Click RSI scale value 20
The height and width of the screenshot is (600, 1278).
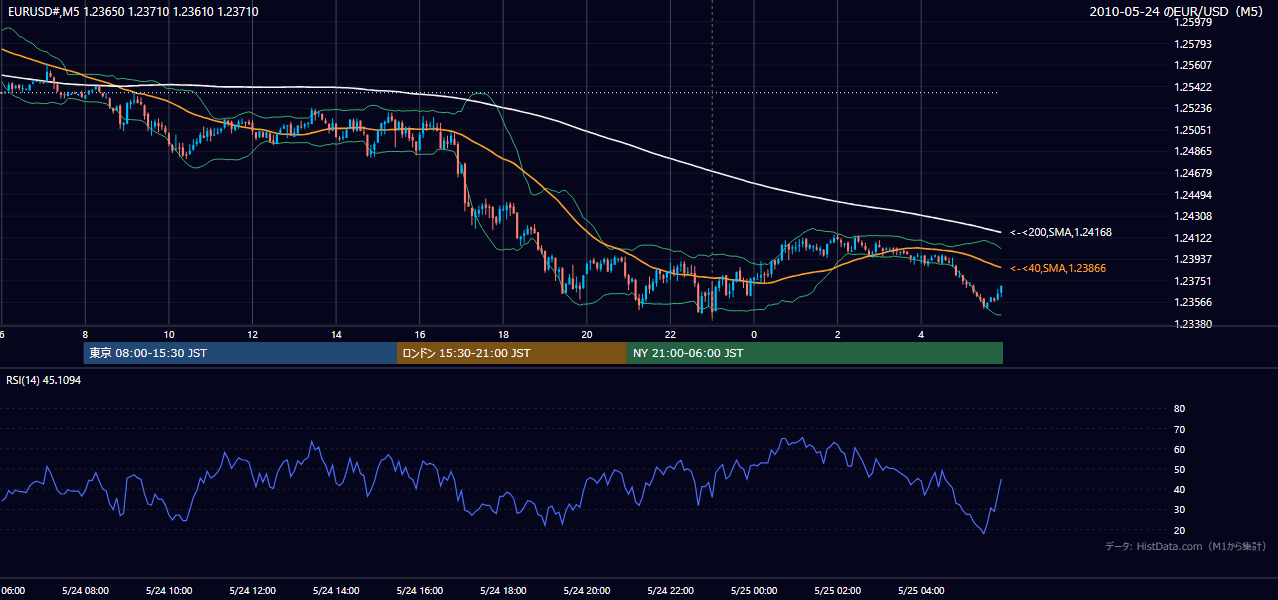(1179, 530)
